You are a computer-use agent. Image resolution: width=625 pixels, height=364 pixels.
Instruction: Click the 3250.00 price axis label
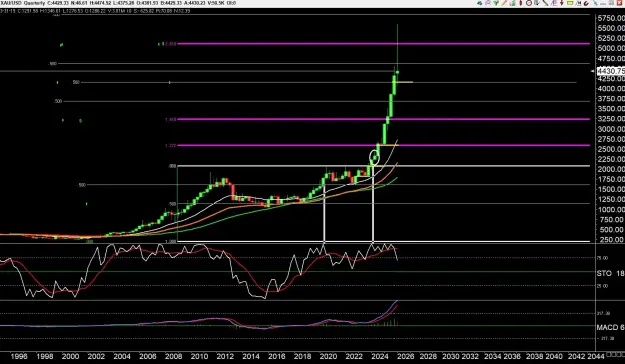(x=611, y=119)
